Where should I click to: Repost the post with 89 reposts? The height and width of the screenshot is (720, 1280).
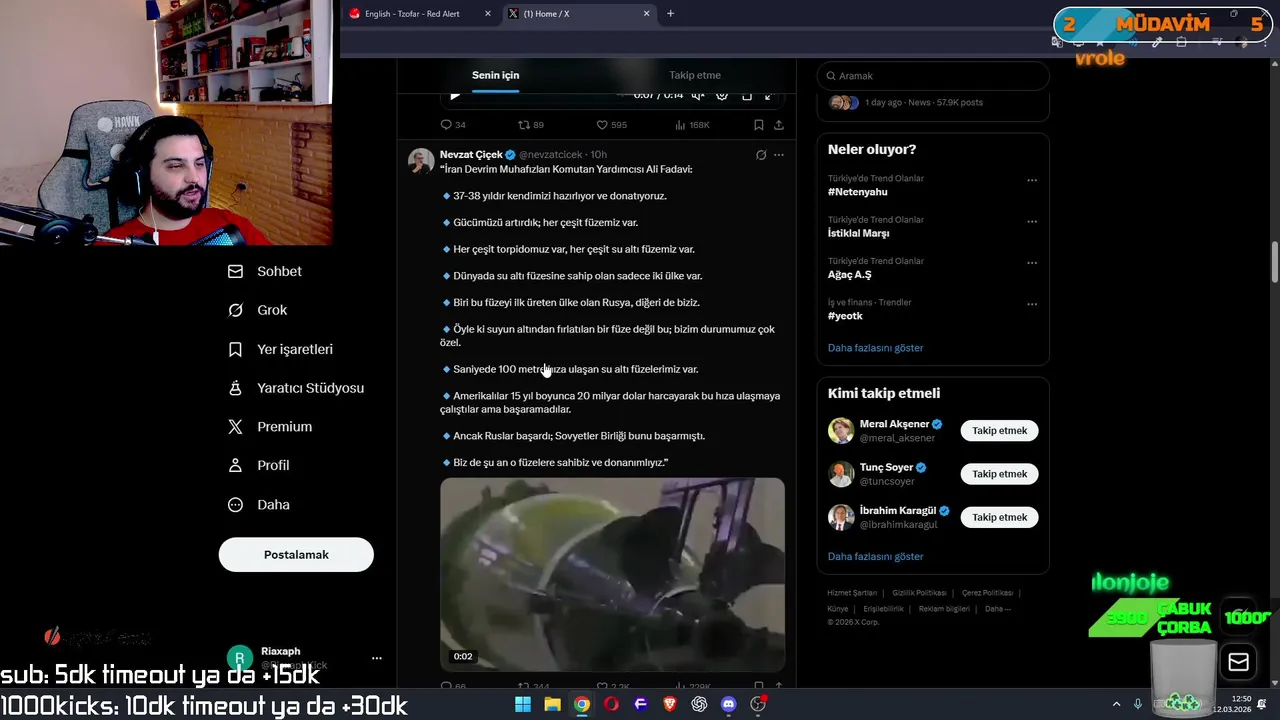[530, 125]
